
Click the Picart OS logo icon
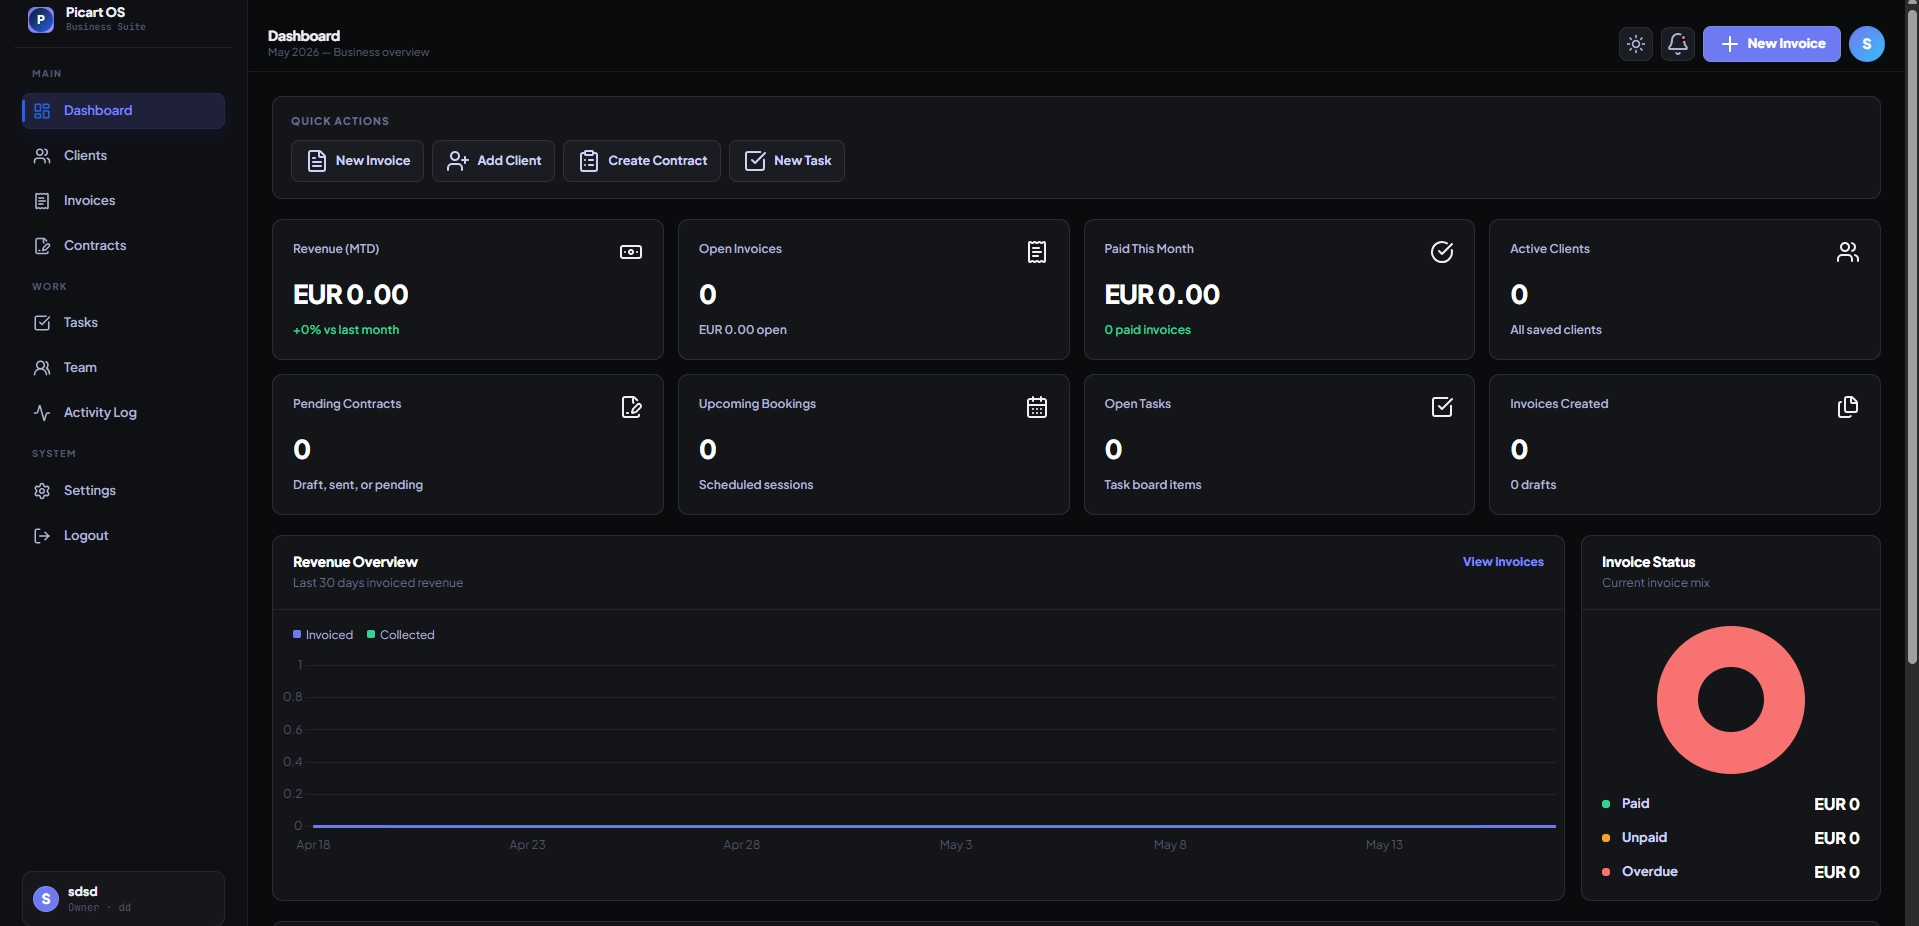[x=41, y=19]
